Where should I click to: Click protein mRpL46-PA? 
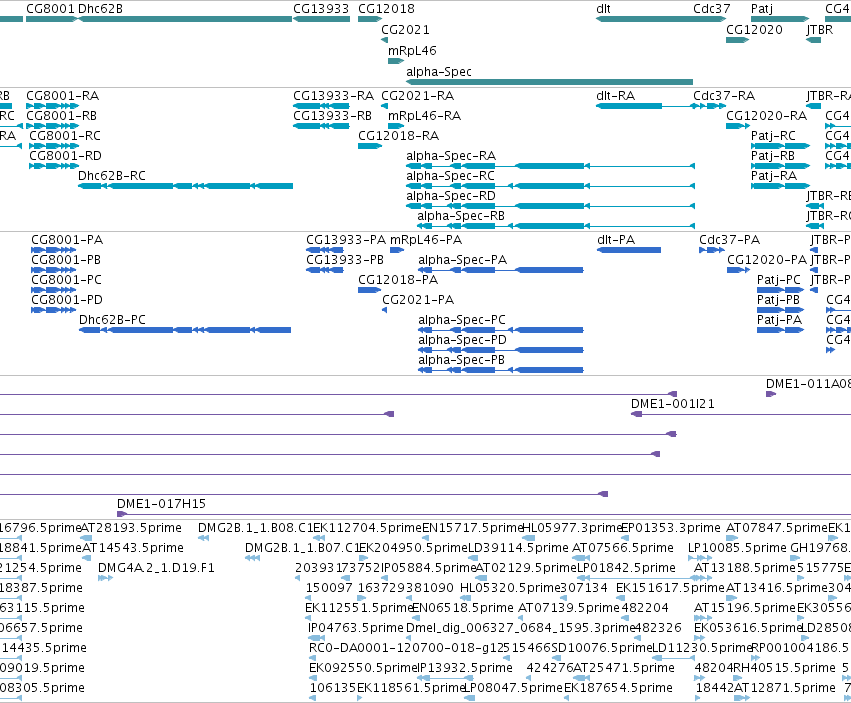(x=397, y=250)
